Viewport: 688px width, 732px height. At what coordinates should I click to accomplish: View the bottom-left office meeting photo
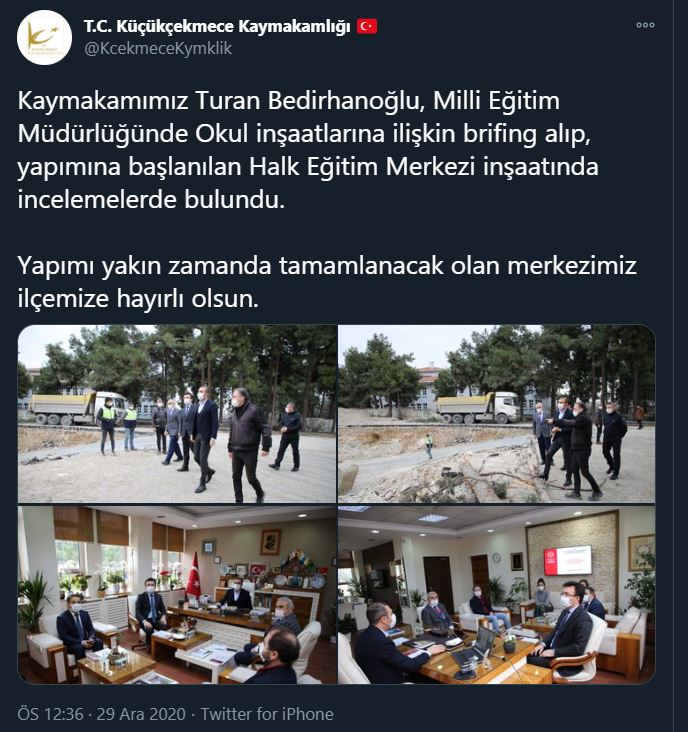[177, 594]
